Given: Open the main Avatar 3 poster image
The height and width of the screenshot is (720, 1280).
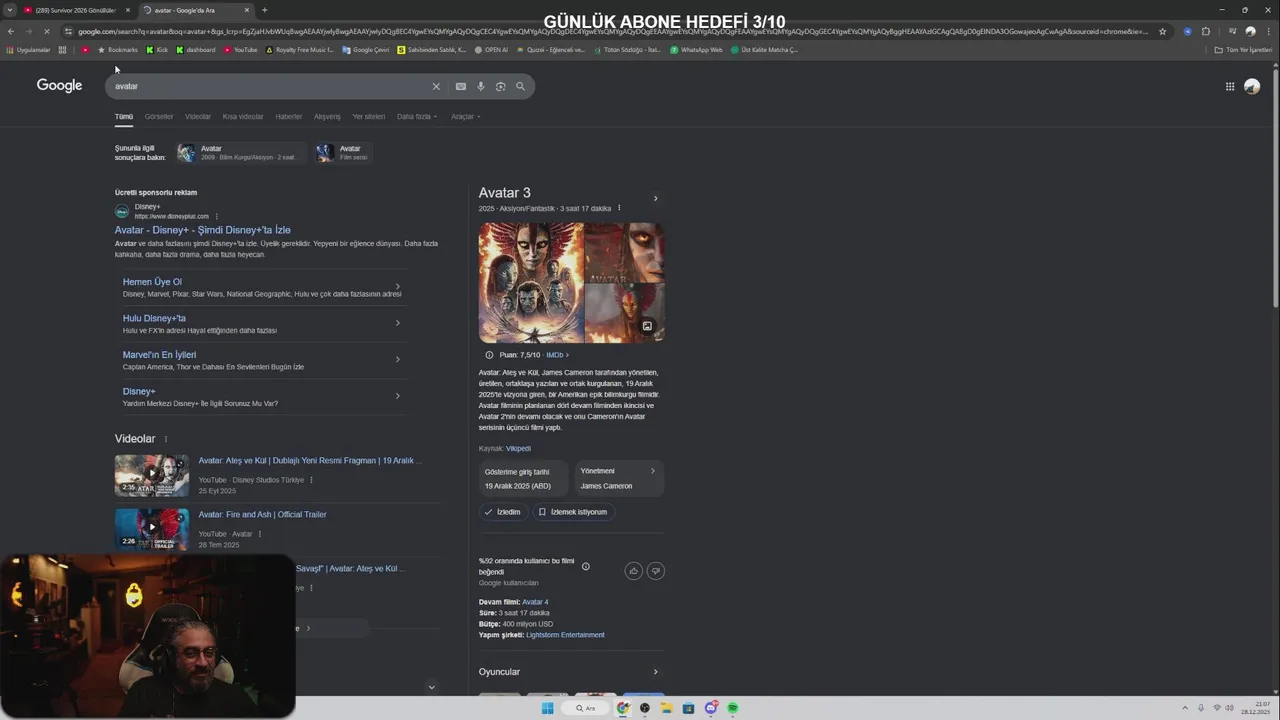Looking at the screenshot, I should [531, 283].
